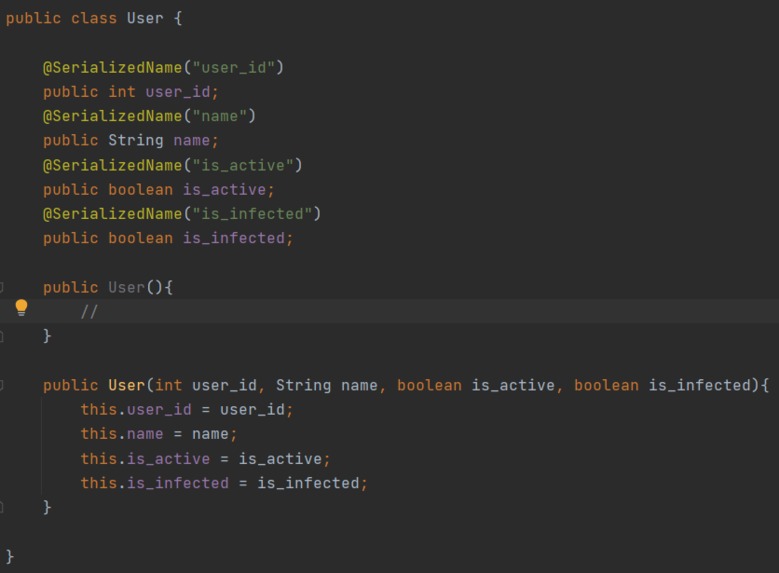Click the 'this.name = name;' assignment

(159, 434)
